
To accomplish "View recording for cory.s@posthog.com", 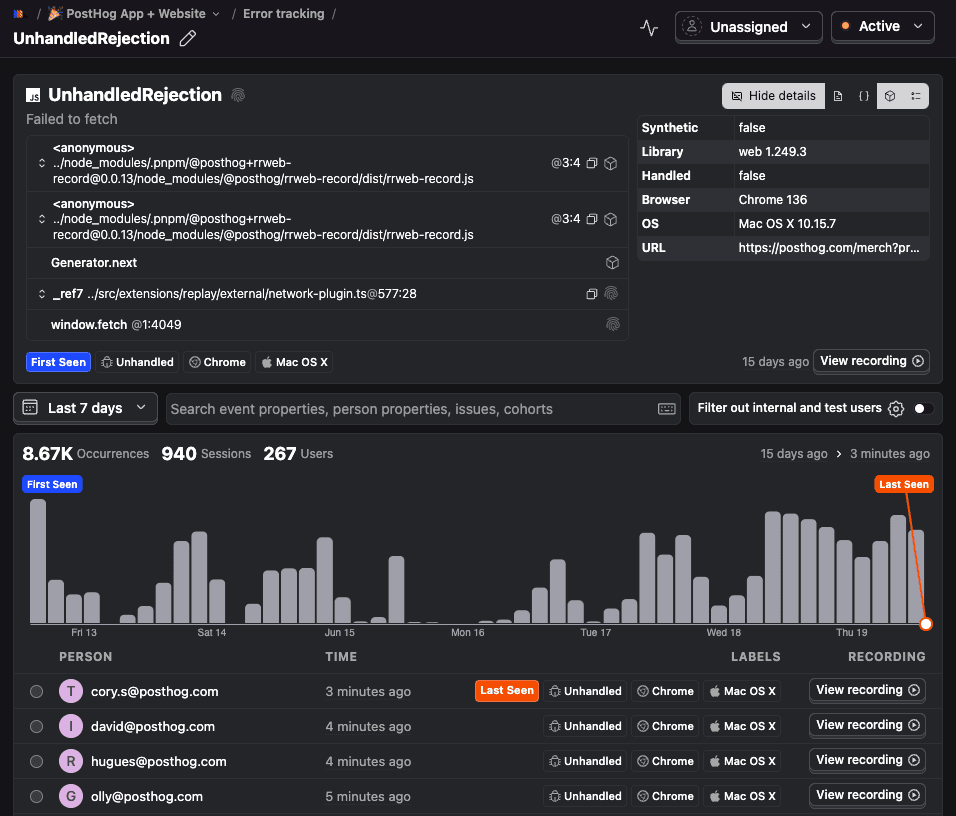I will [x=867, y=690].
